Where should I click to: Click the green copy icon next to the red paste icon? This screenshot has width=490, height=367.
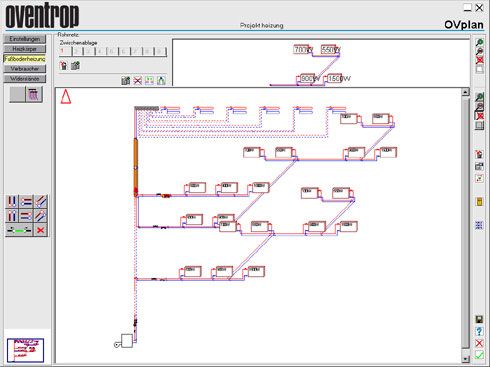click(x=76, y=65)
